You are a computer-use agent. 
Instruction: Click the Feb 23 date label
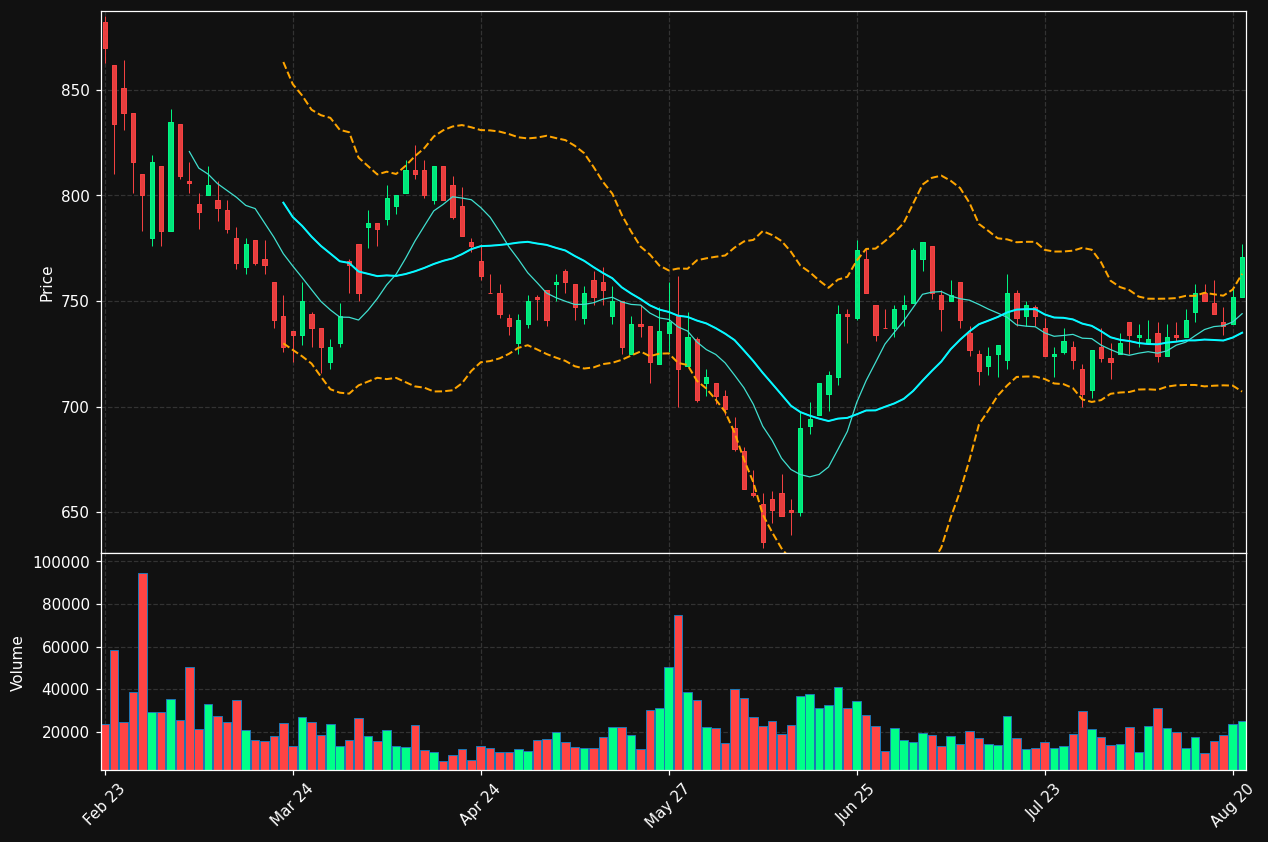tap(105, 804)
